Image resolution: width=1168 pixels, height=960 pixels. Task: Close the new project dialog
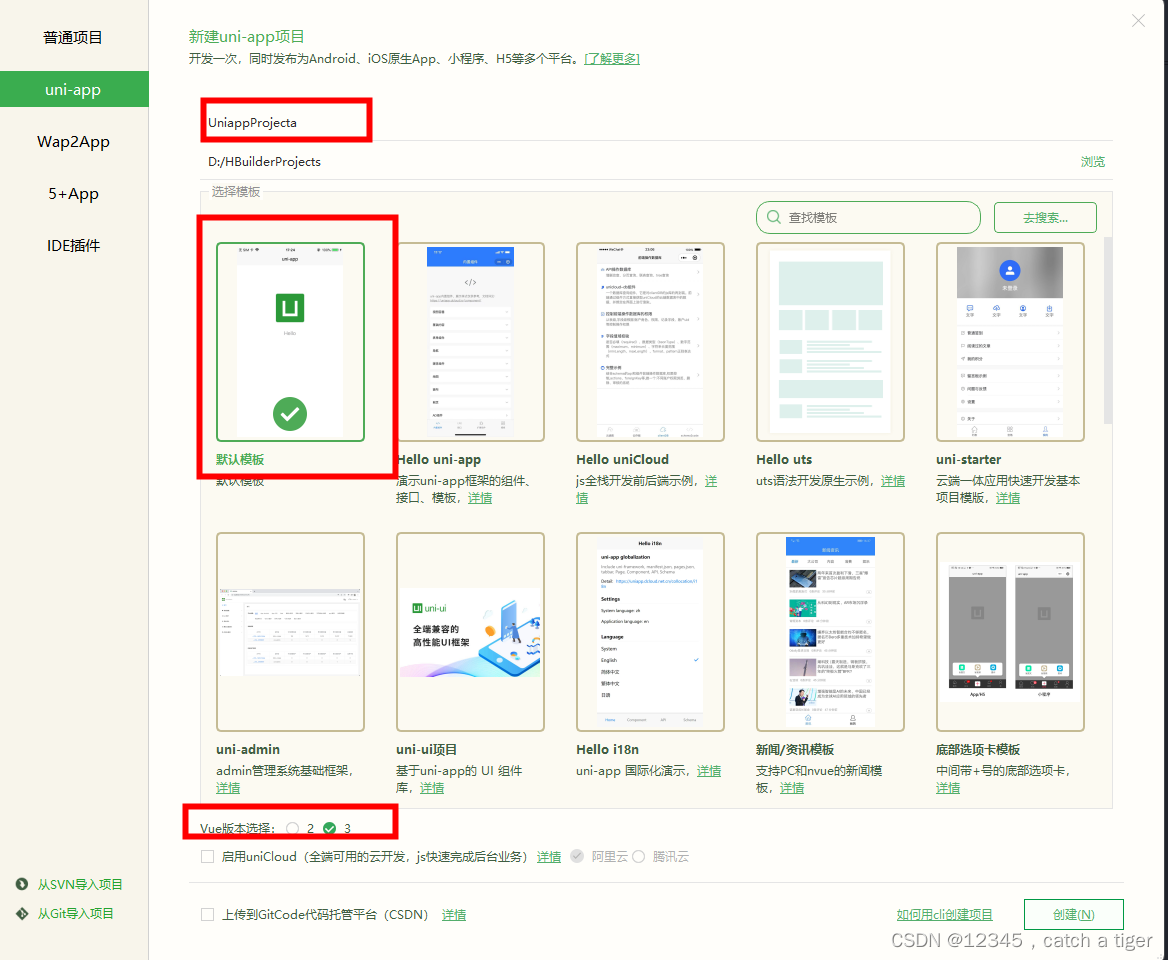point(1138,21)
